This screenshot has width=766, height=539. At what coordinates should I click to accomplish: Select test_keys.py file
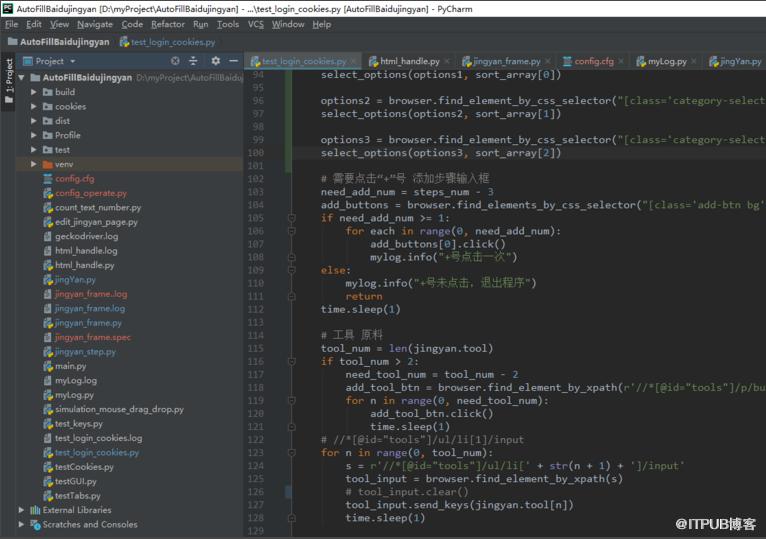click(79, 424)
